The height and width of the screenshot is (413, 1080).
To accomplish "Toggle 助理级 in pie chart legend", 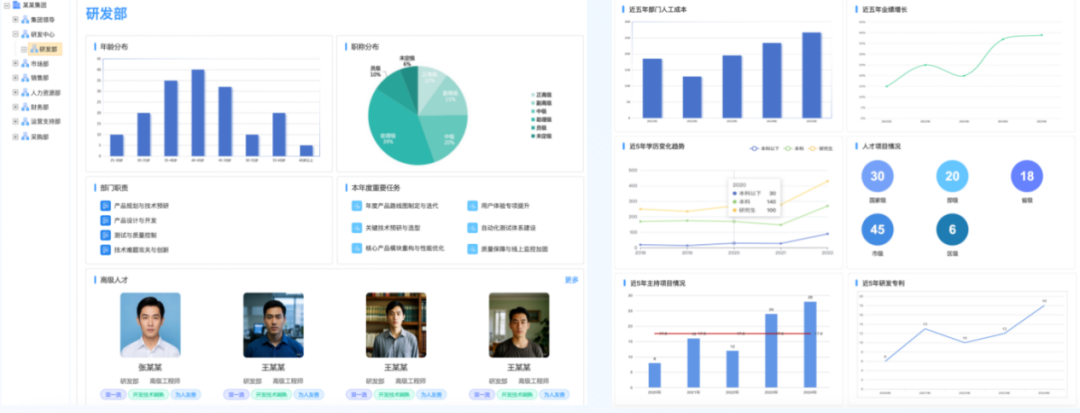I will tap(541, 120).
